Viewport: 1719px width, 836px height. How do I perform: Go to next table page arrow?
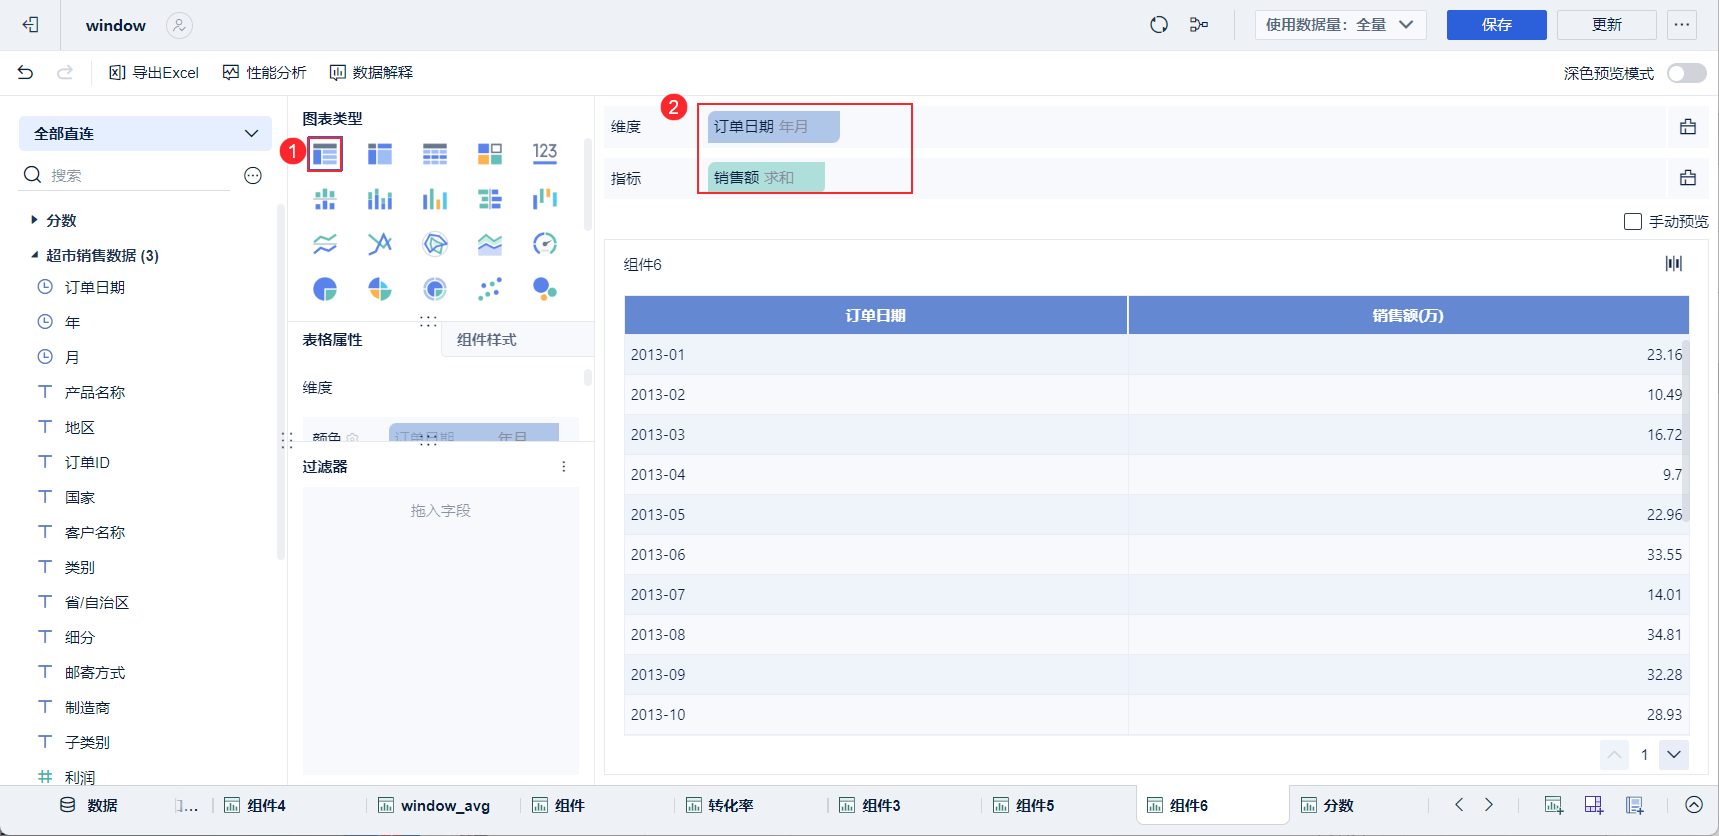pos(1674,755)
